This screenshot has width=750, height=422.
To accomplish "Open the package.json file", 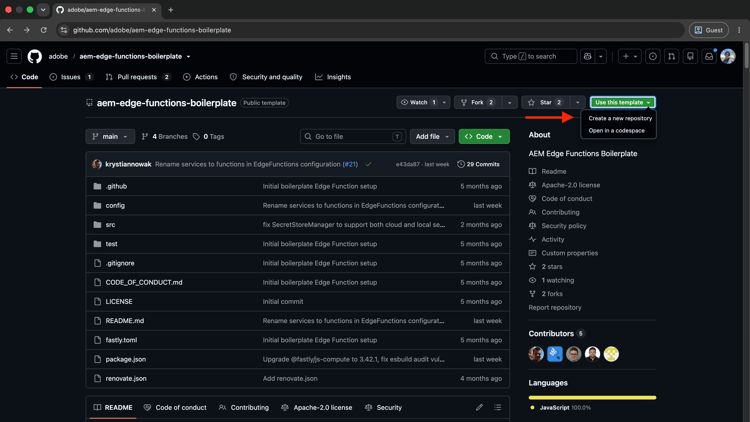I will click(126, 359).
